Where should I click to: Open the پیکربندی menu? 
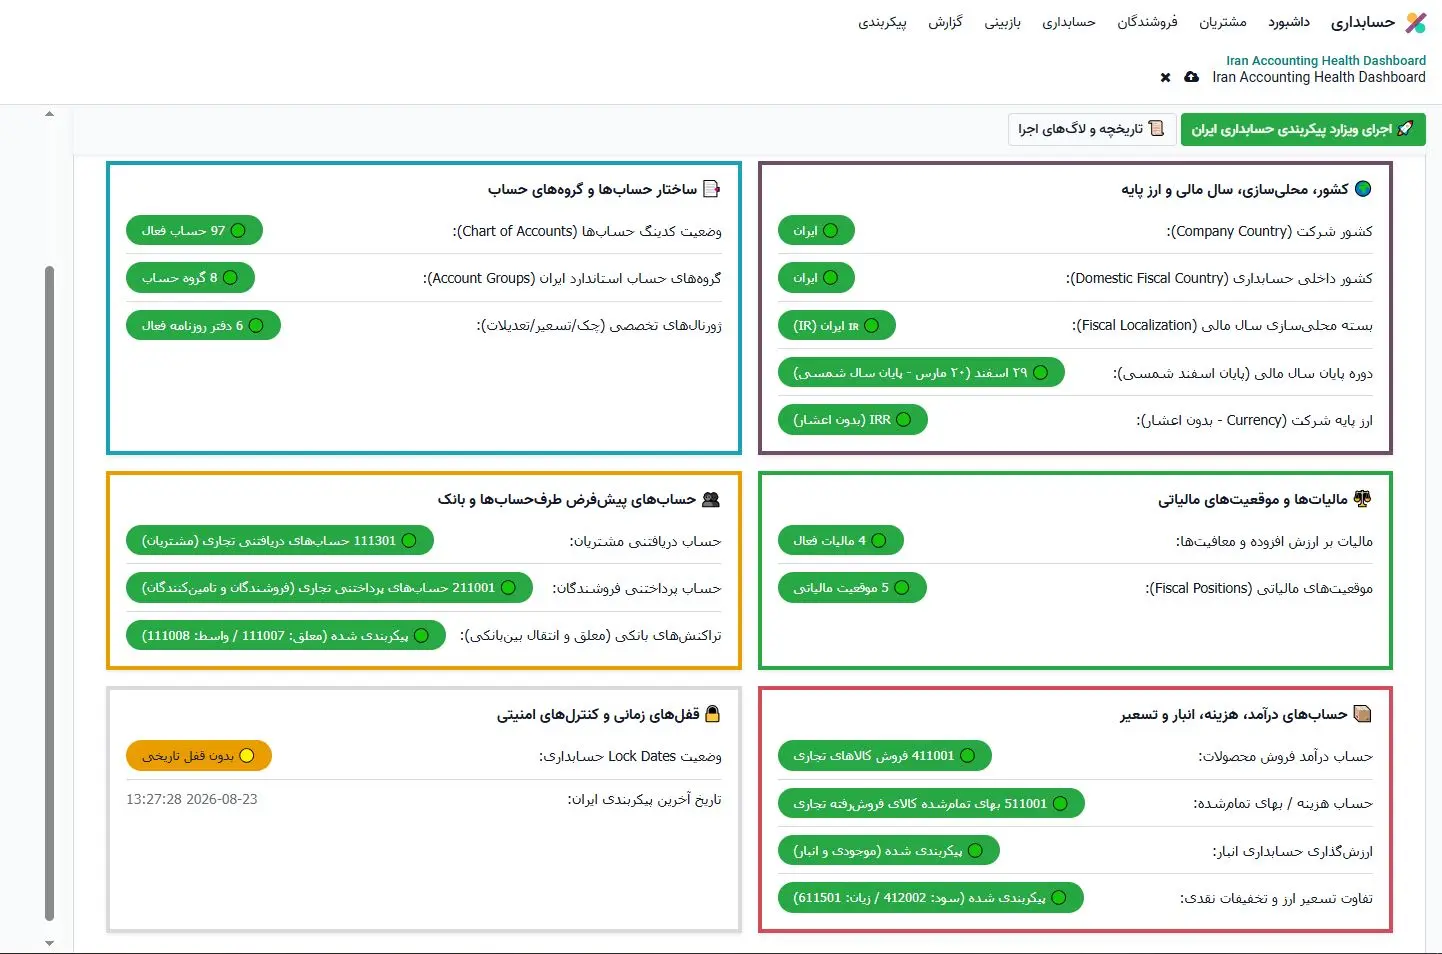pyautogui.click(x=882, y=22)
